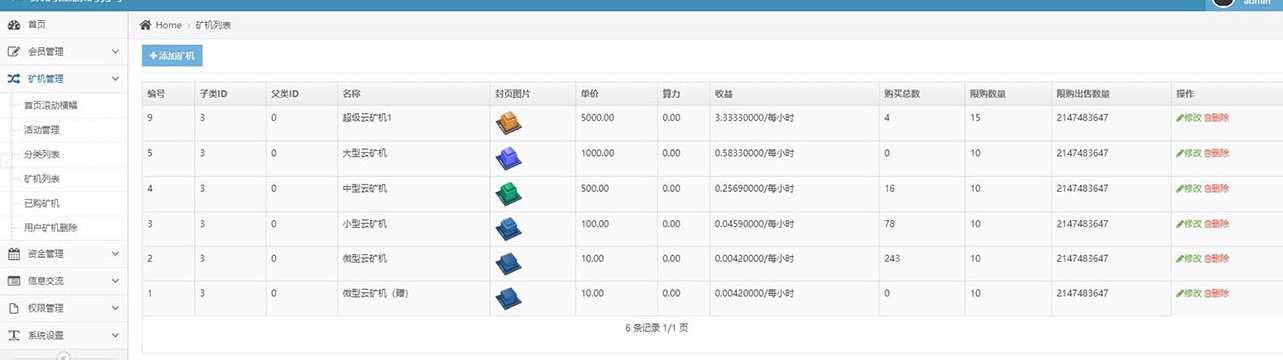Viewport: 1283px width, 360px height.
Task: Click the 添加矿机 button
Action: 172,56
